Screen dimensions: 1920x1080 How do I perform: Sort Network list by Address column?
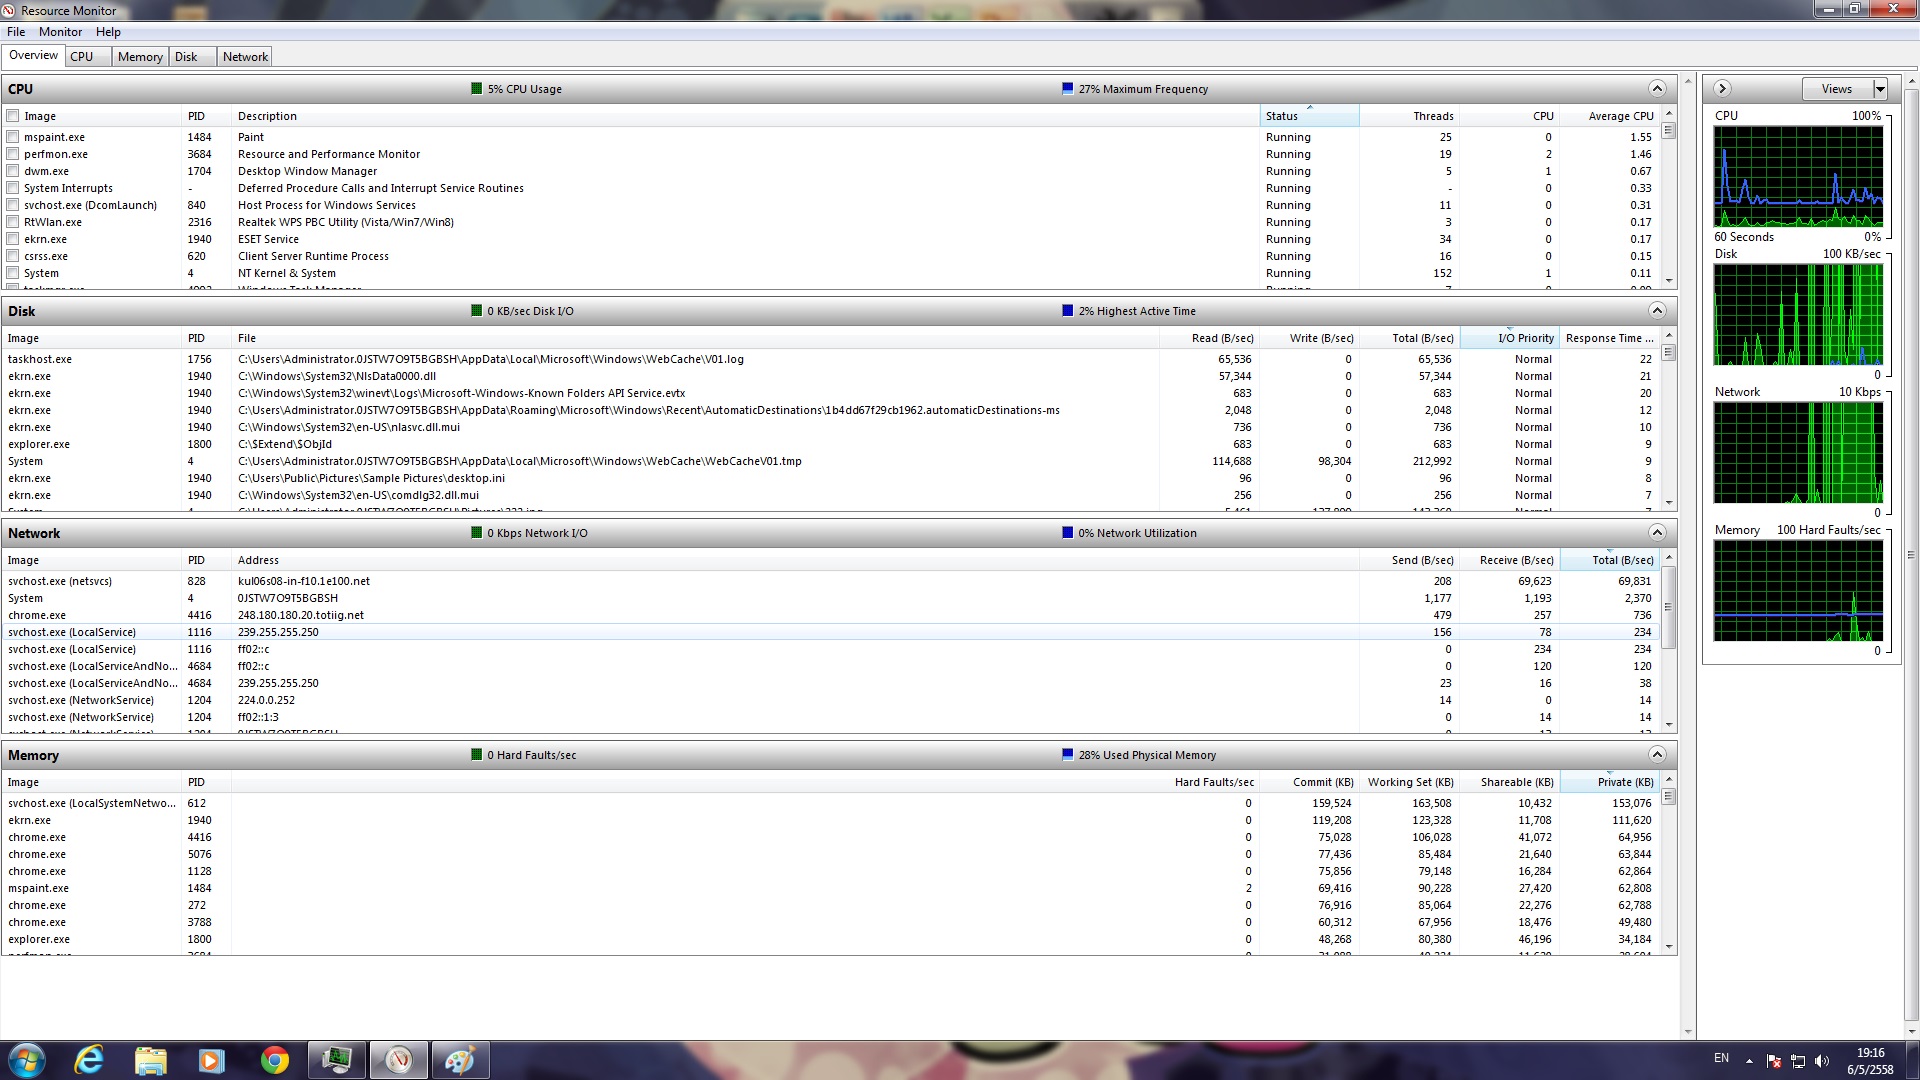pyautogui.click(x=795, y=560)
